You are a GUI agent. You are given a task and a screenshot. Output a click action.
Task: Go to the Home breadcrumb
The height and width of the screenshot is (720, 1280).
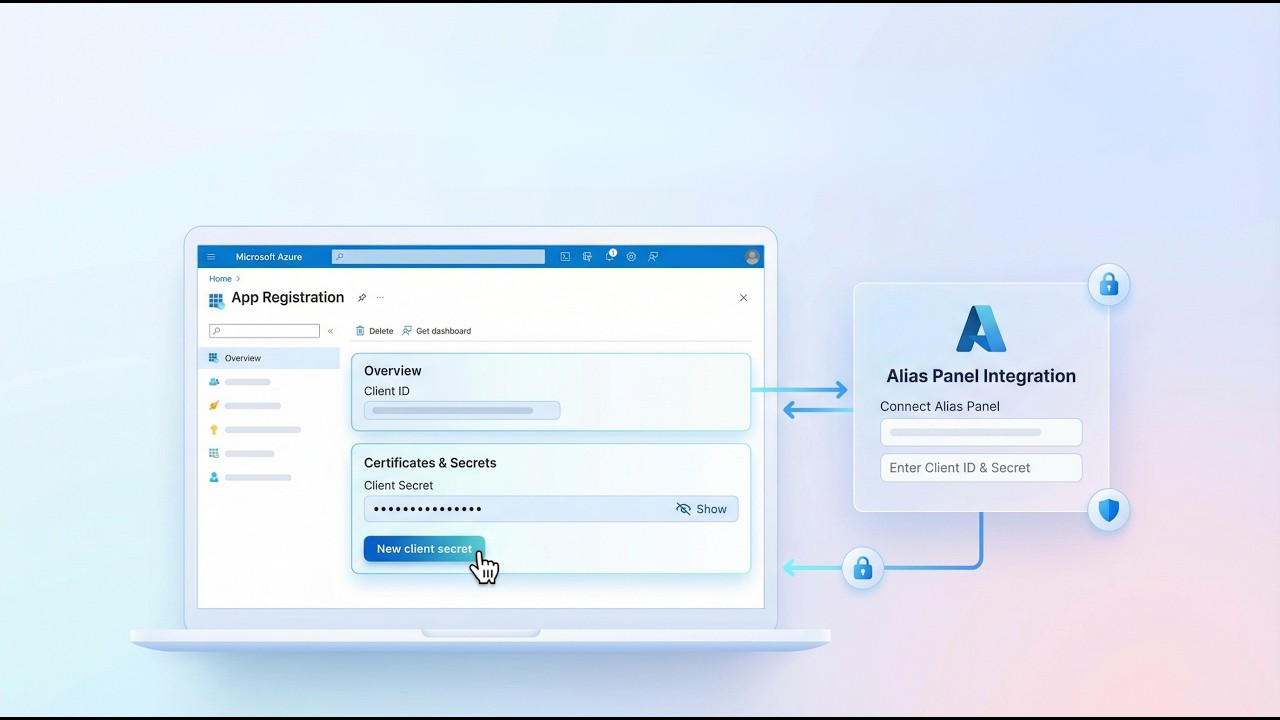[220, 279]
